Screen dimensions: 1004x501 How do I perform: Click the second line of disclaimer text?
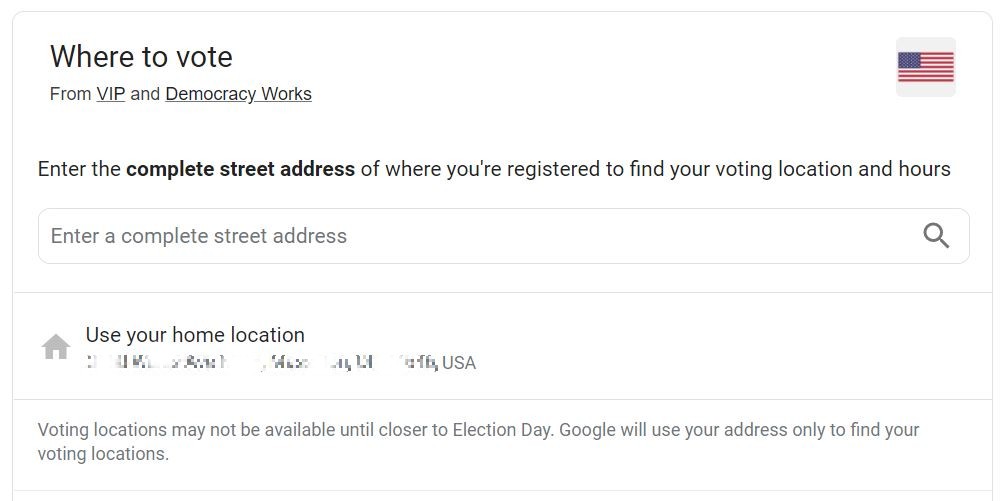click(x=103, y=454)
